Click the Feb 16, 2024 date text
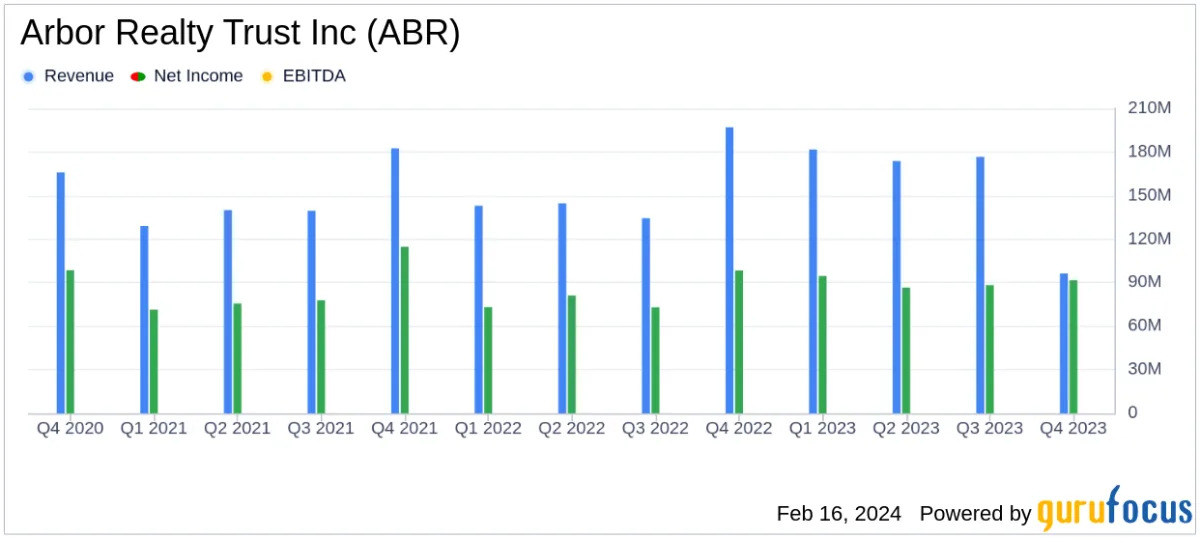 pyautogui.click(x=838, y=513)
